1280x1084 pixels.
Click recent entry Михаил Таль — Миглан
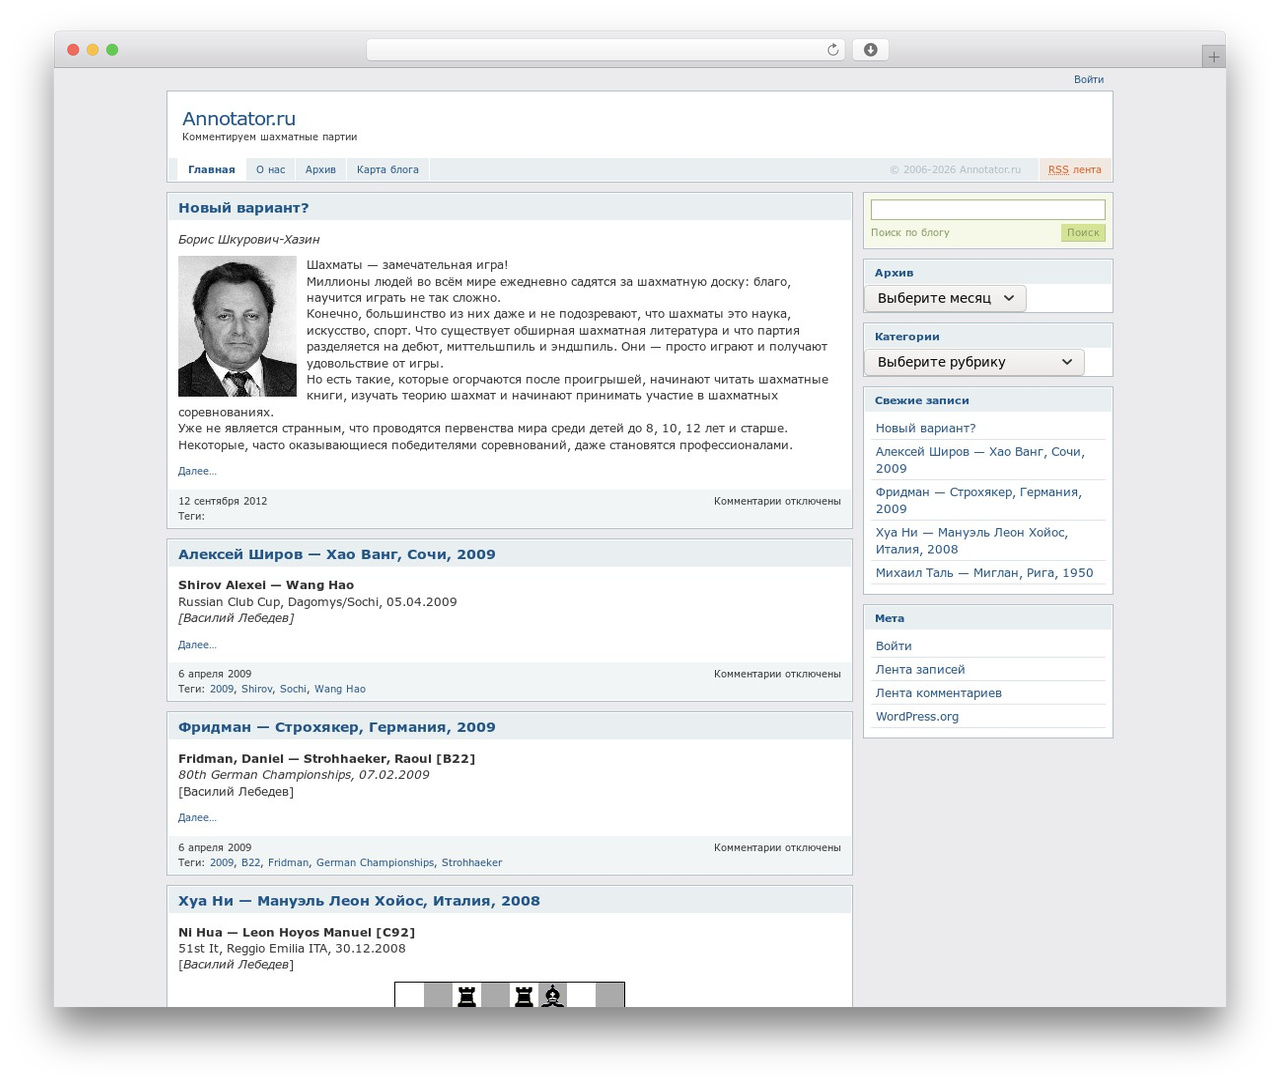point(984,573)
